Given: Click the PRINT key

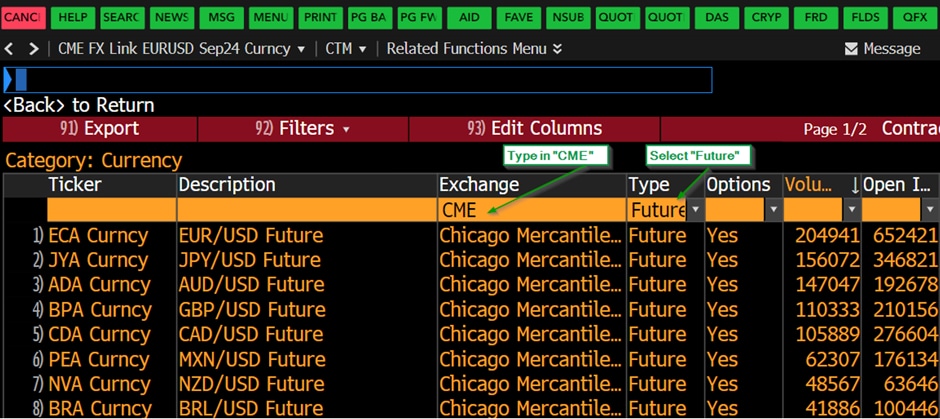Looking at the screenshot, I should coord(320,18).
